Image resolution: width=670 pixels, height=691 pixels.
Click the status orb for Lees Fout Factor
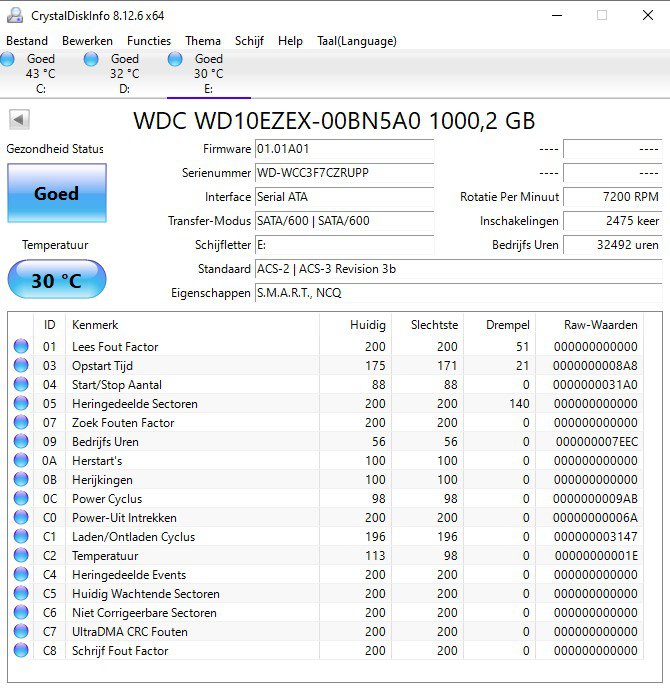tap(21, 346)
